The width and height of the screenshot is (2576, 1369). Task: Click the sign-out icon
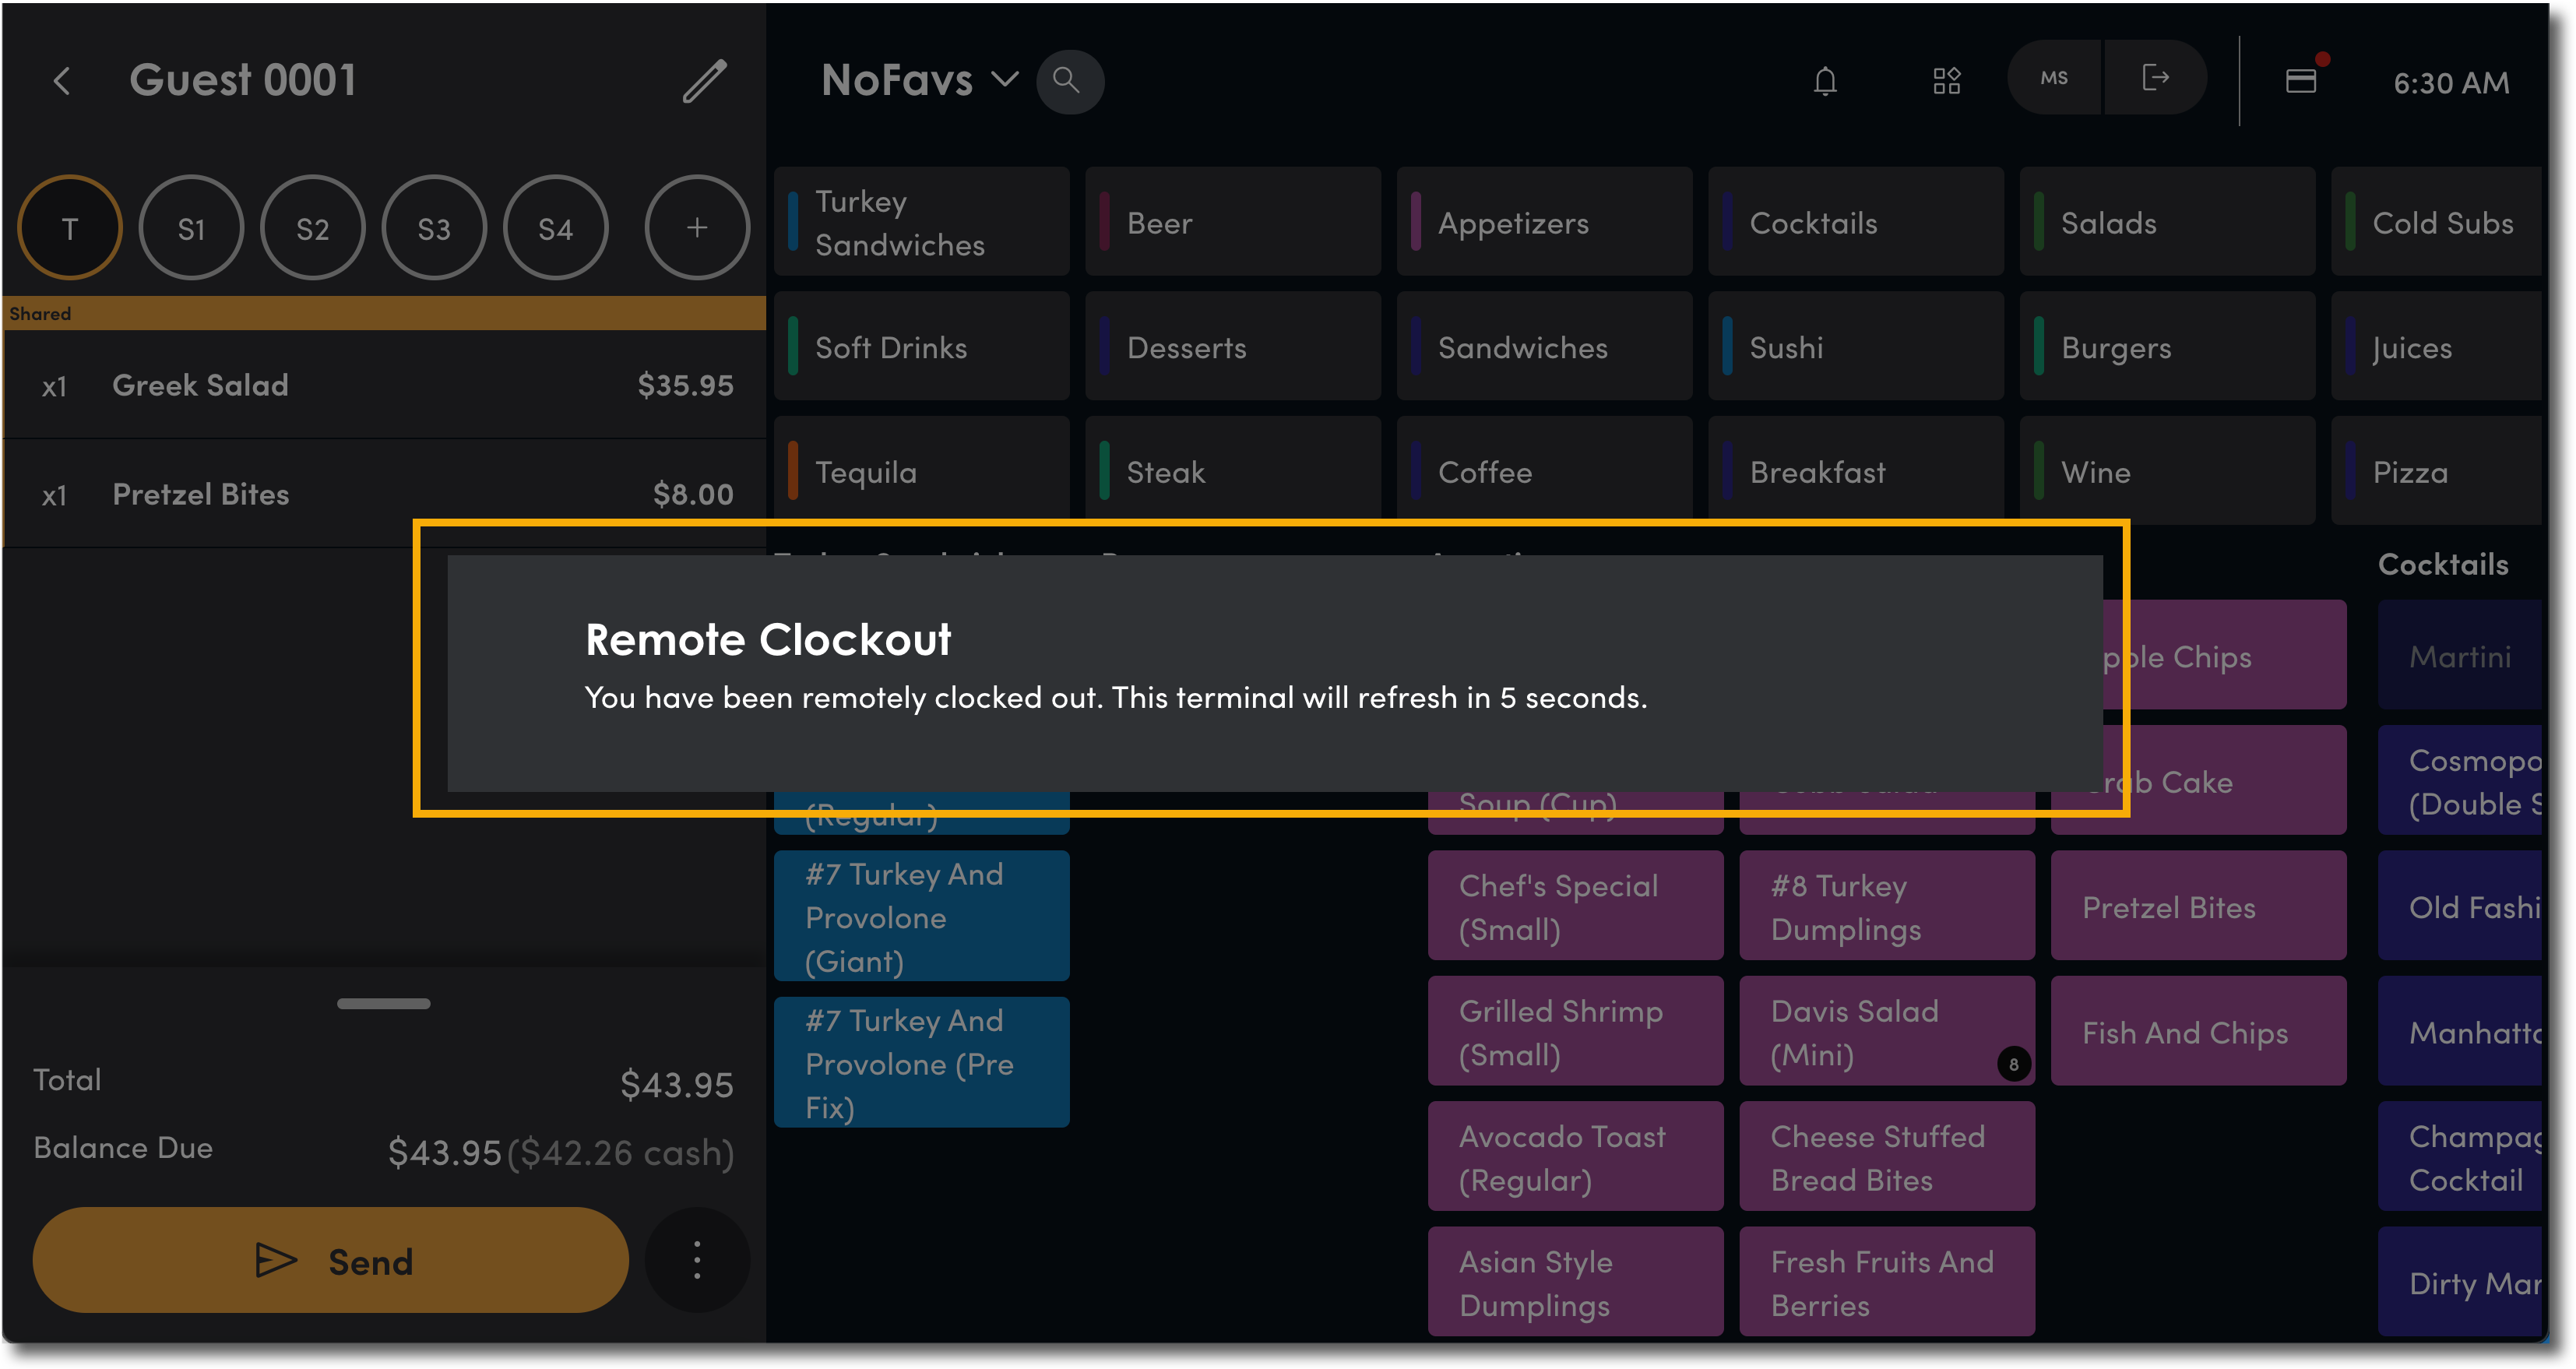point(2155,79)
